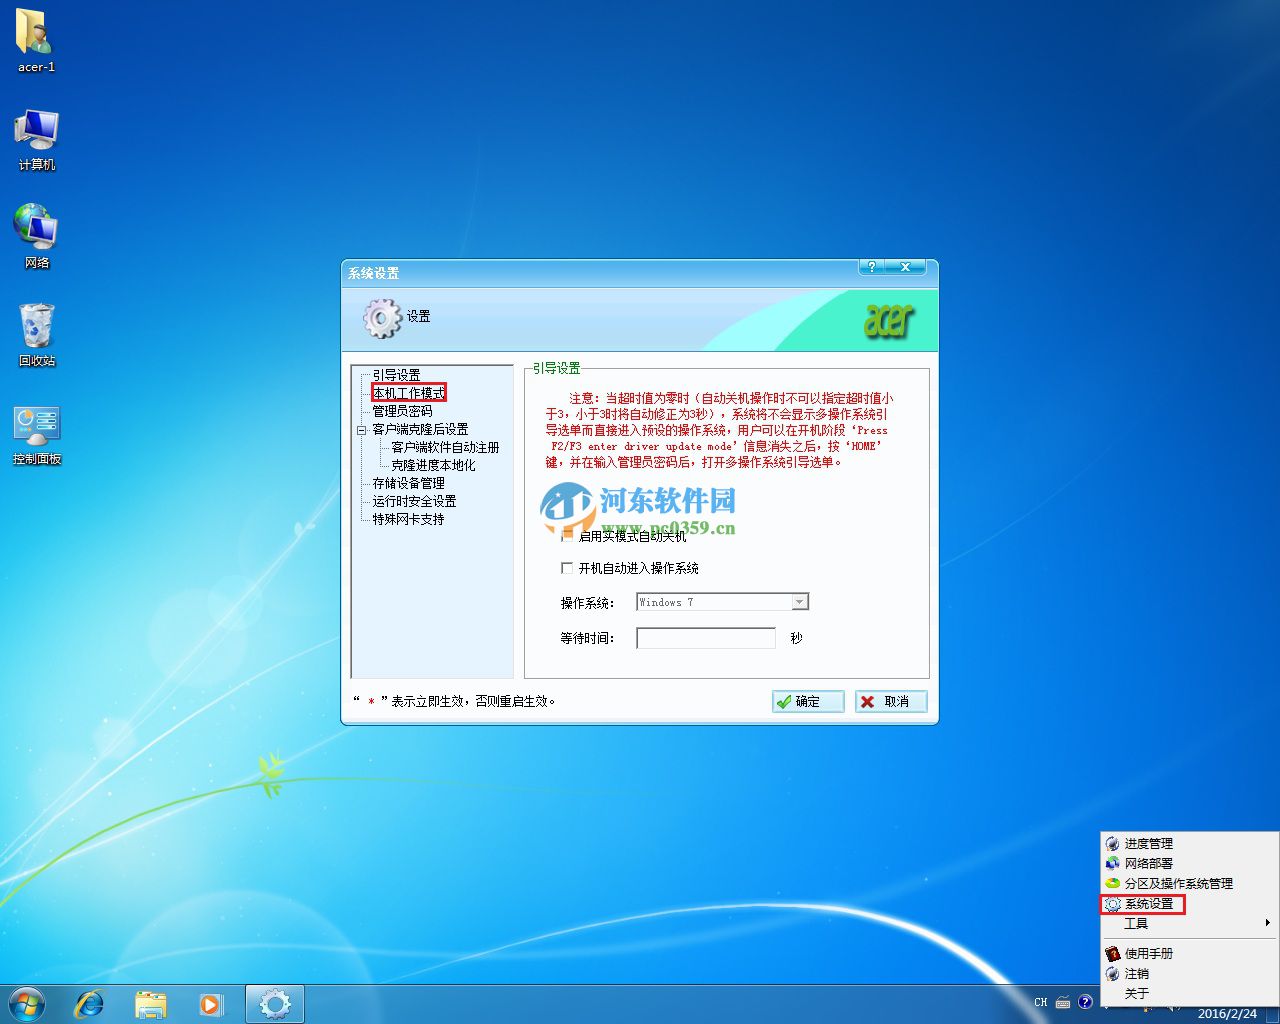Select the 计算机 desktop icon
This screenshot has width=1280, height=1024.
tap(37, 140)
